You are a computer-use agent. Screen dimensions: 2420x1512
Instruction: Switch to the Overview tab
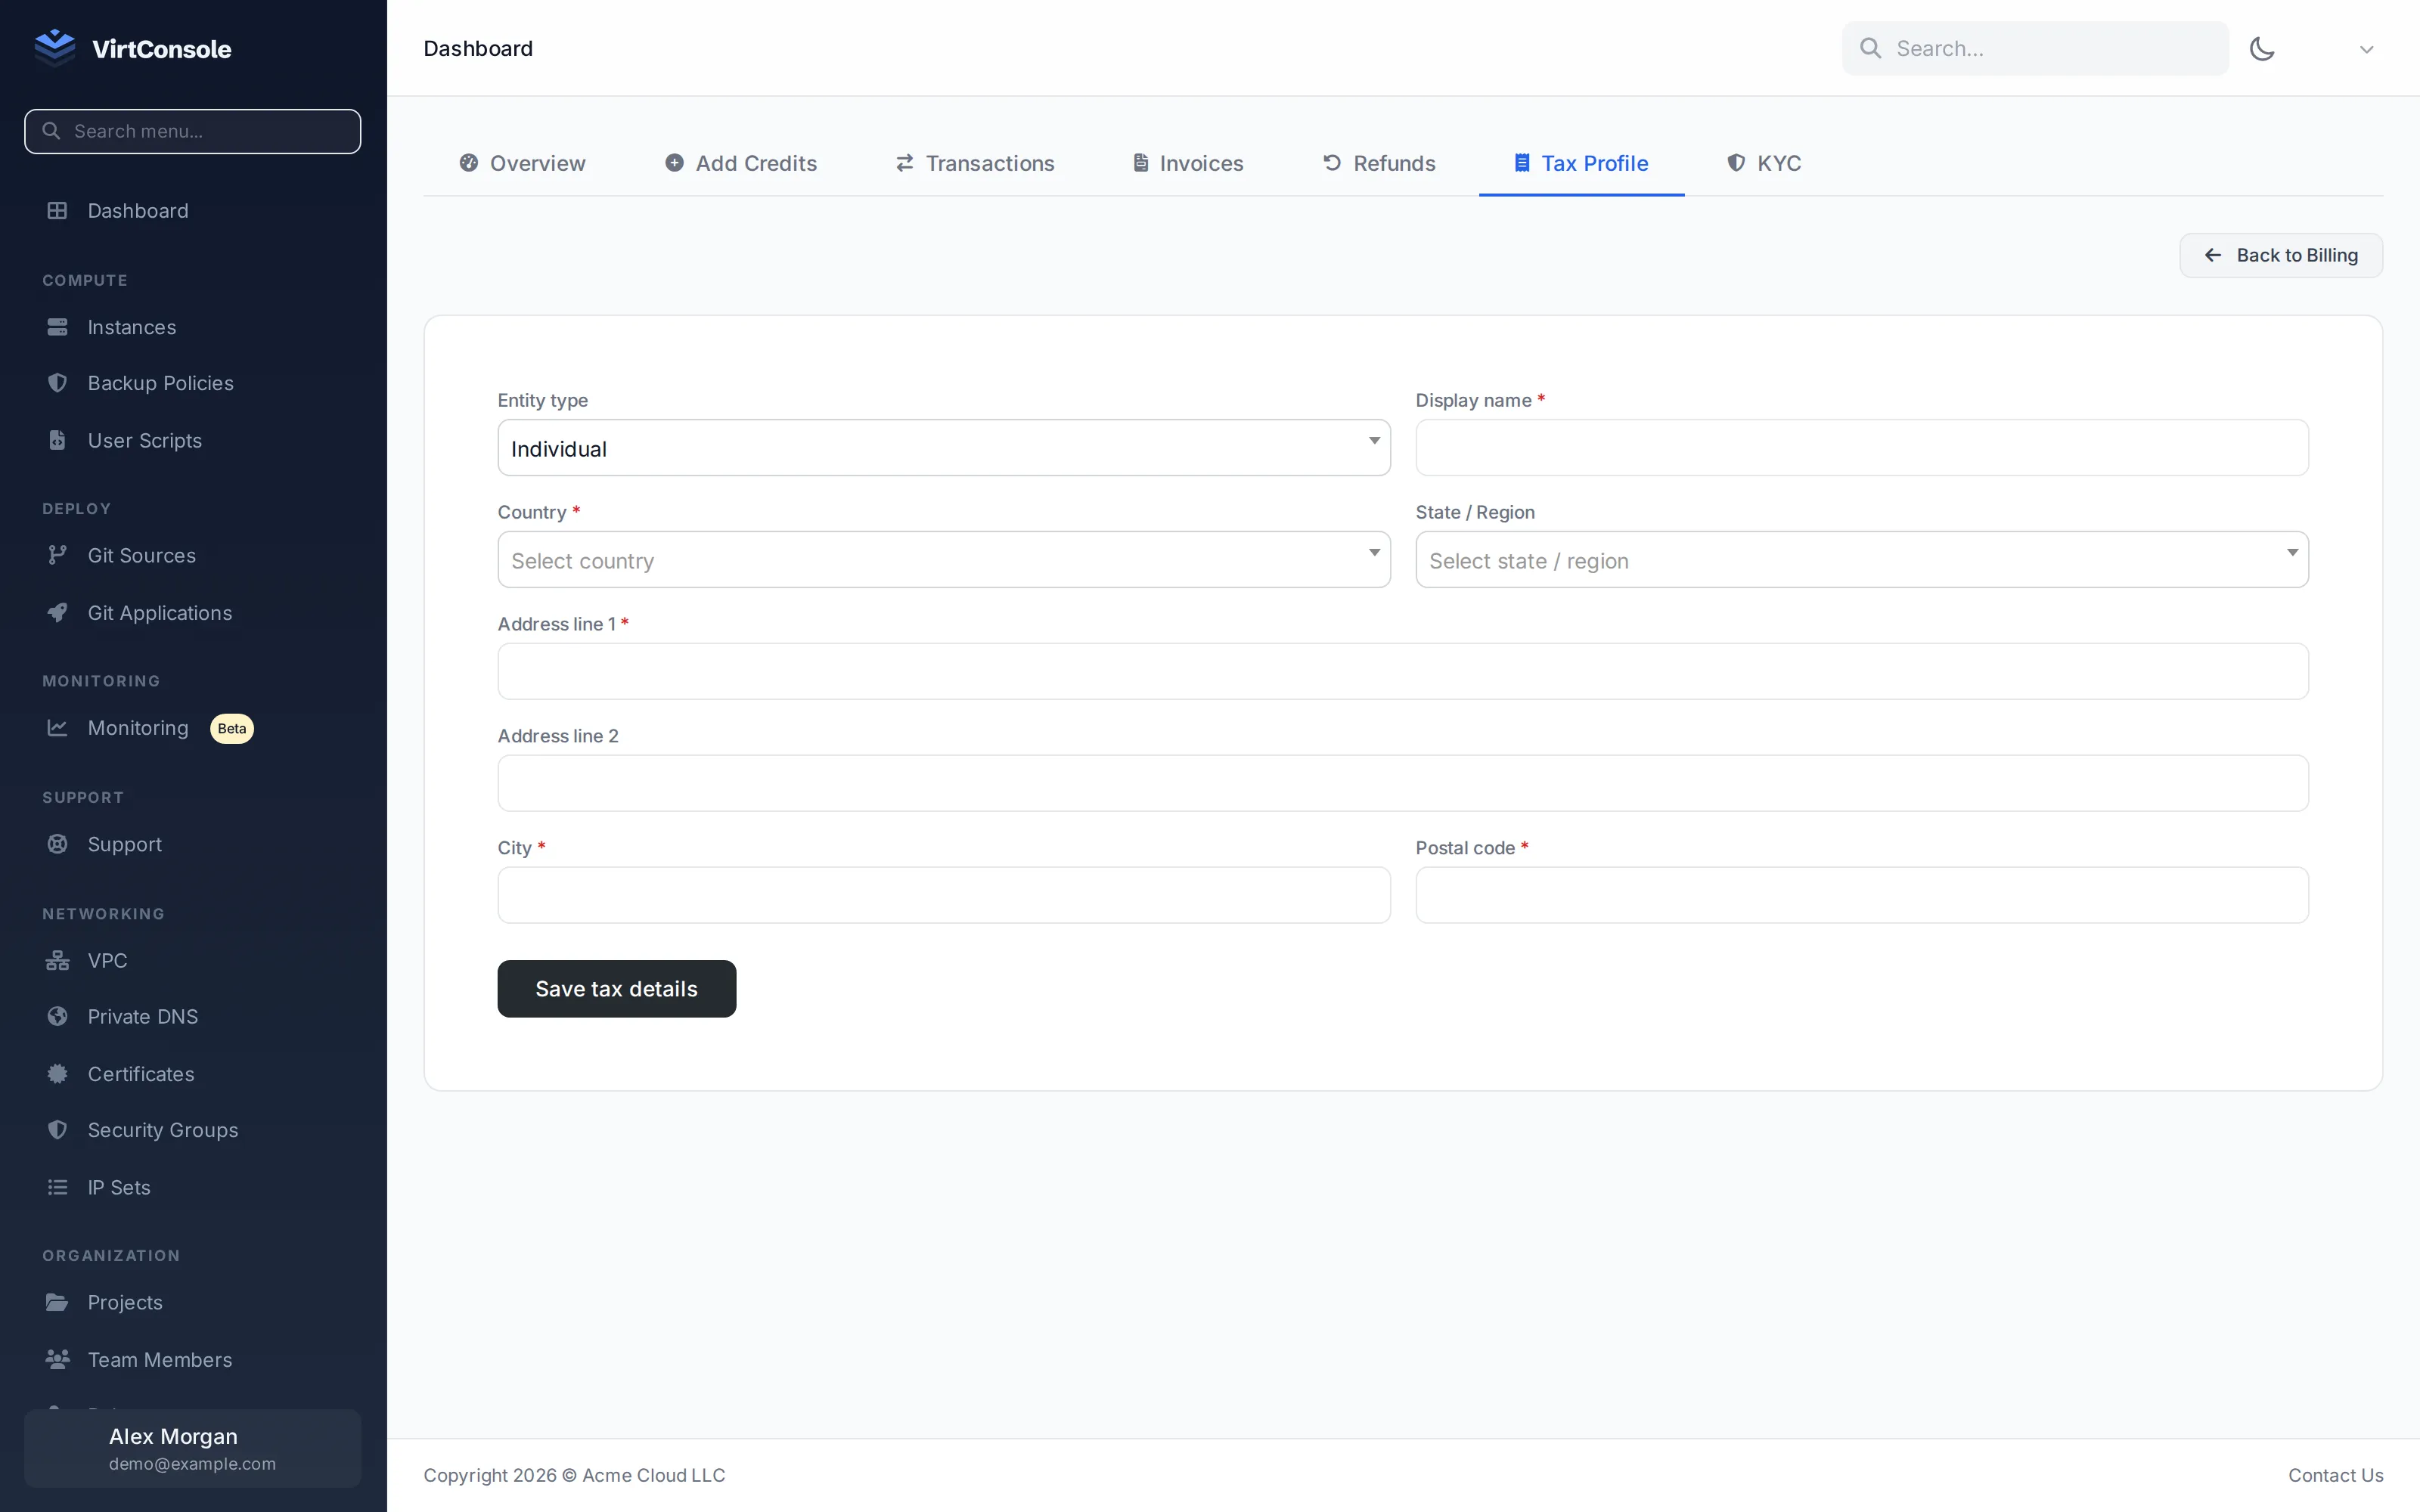[x=522, y=163]
